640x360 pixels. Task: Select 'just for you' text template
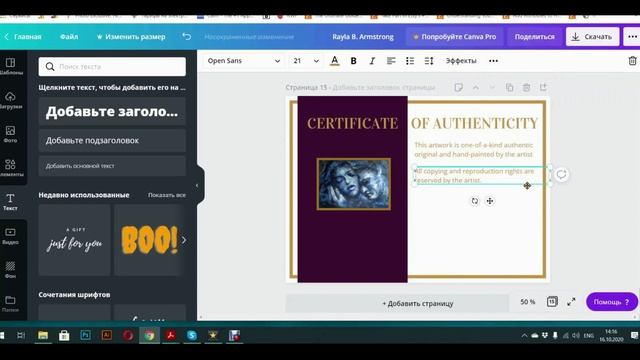(x=74, y=240)
